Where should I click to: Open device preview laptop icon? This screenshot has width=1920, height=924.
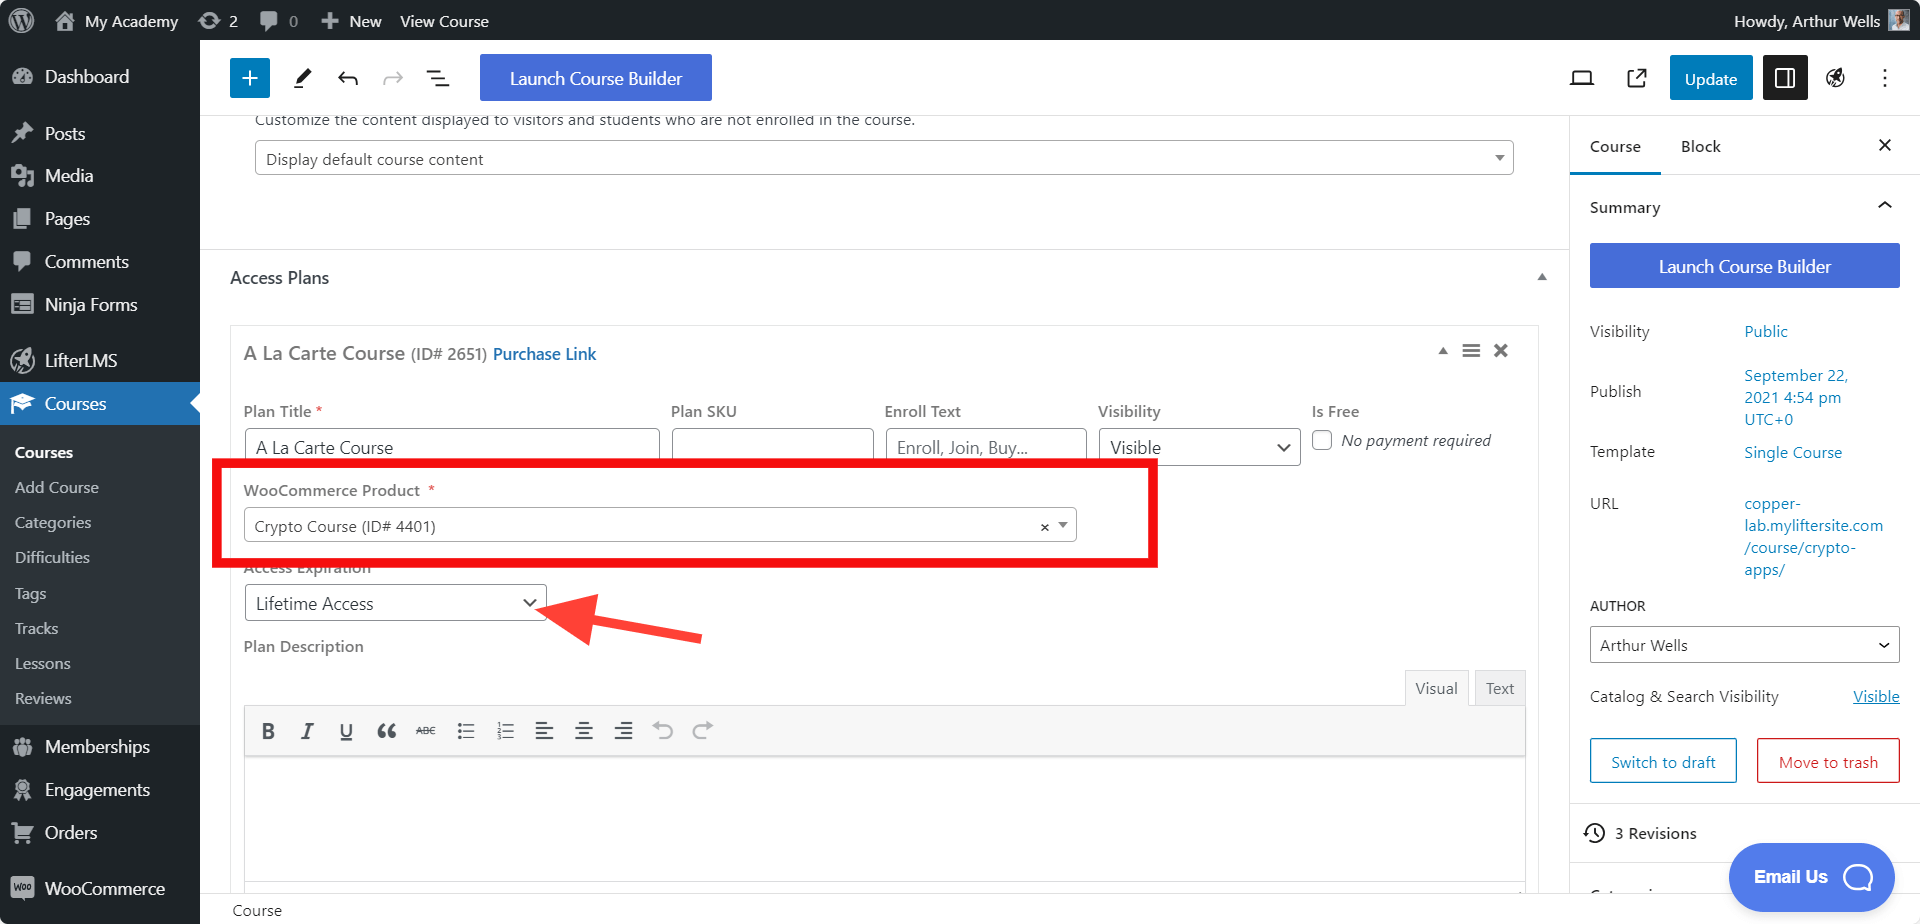pos(1581,78)
